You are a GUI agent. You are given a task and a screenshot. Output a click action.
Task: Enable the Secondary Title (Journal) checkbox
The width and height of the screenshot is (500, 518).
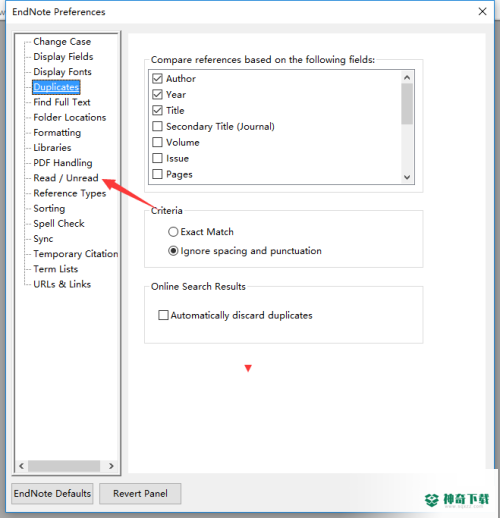coord(157,126)
